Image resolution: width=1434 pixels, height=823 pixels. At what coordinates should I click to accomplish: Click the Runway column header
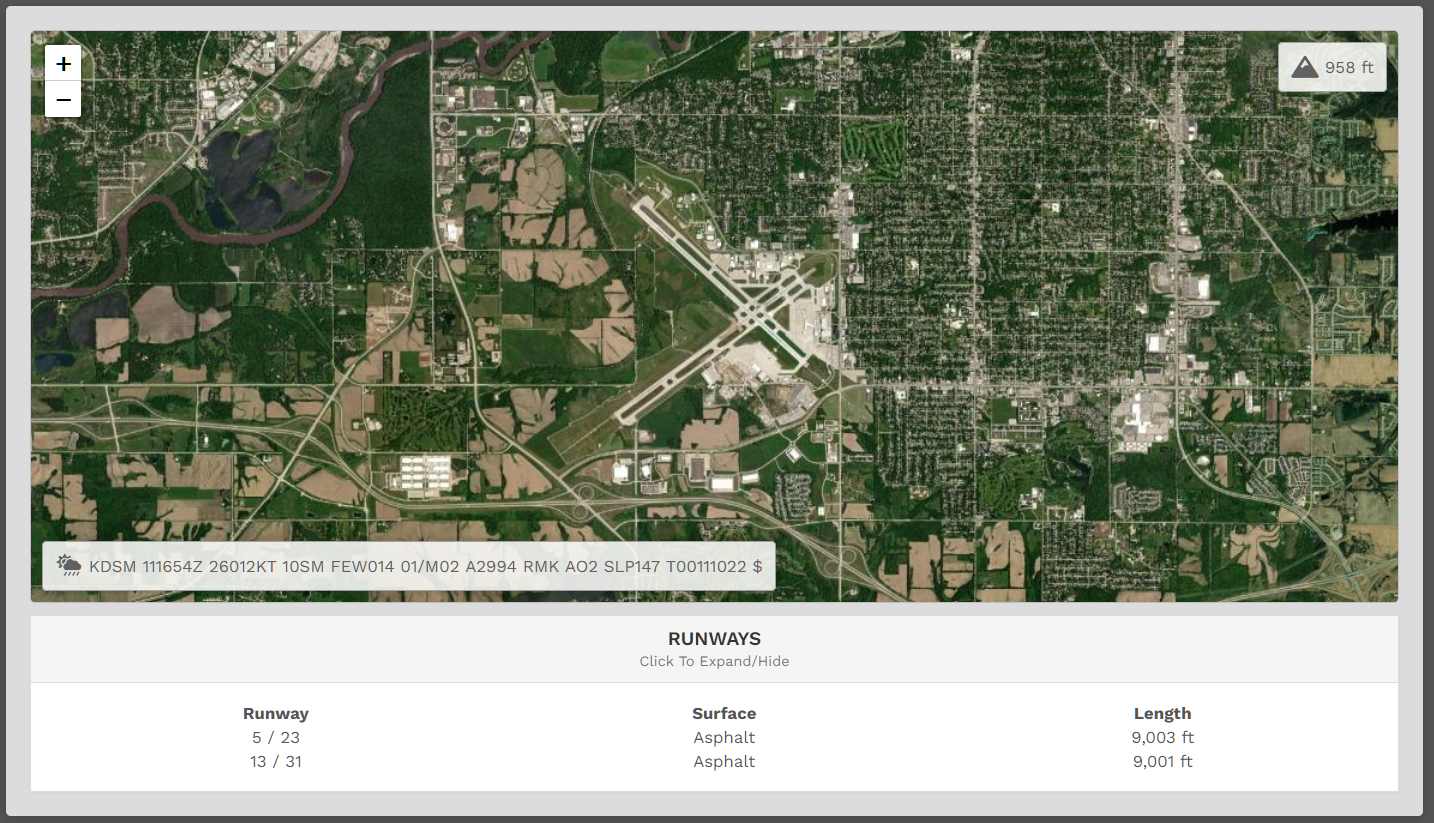pos(276,714)
